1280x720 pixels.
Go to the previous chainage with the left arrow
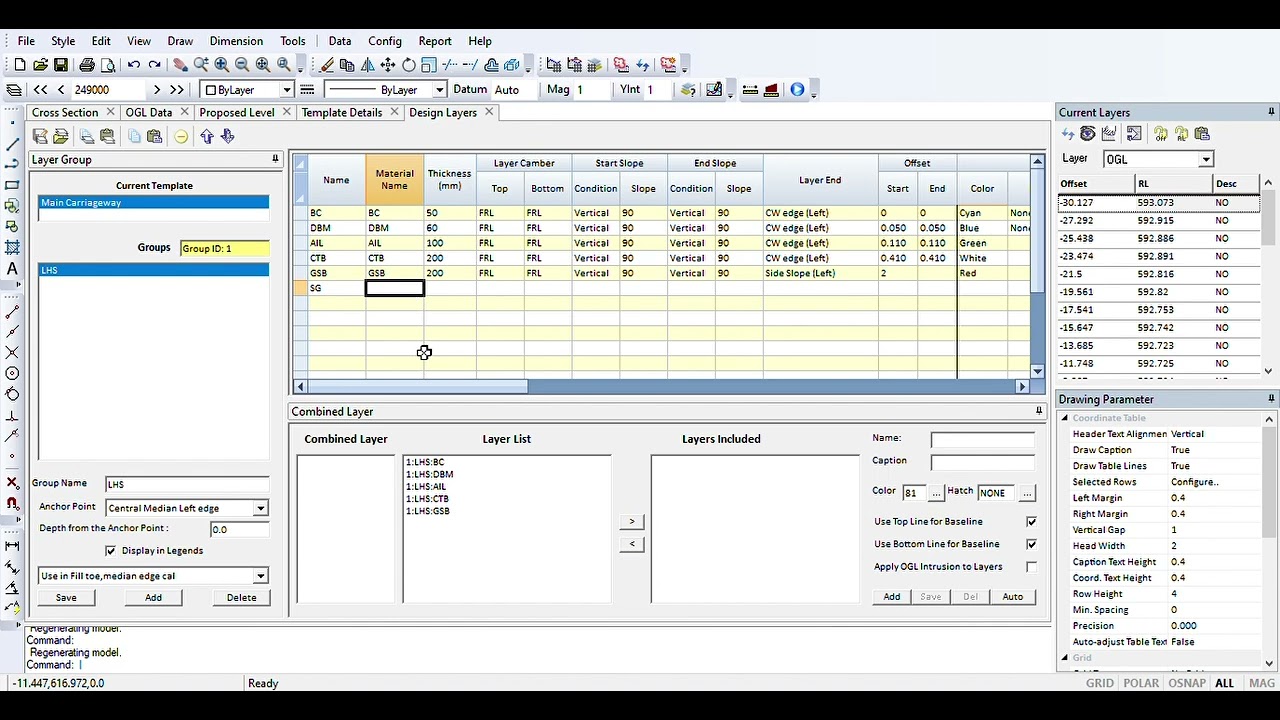61,89
